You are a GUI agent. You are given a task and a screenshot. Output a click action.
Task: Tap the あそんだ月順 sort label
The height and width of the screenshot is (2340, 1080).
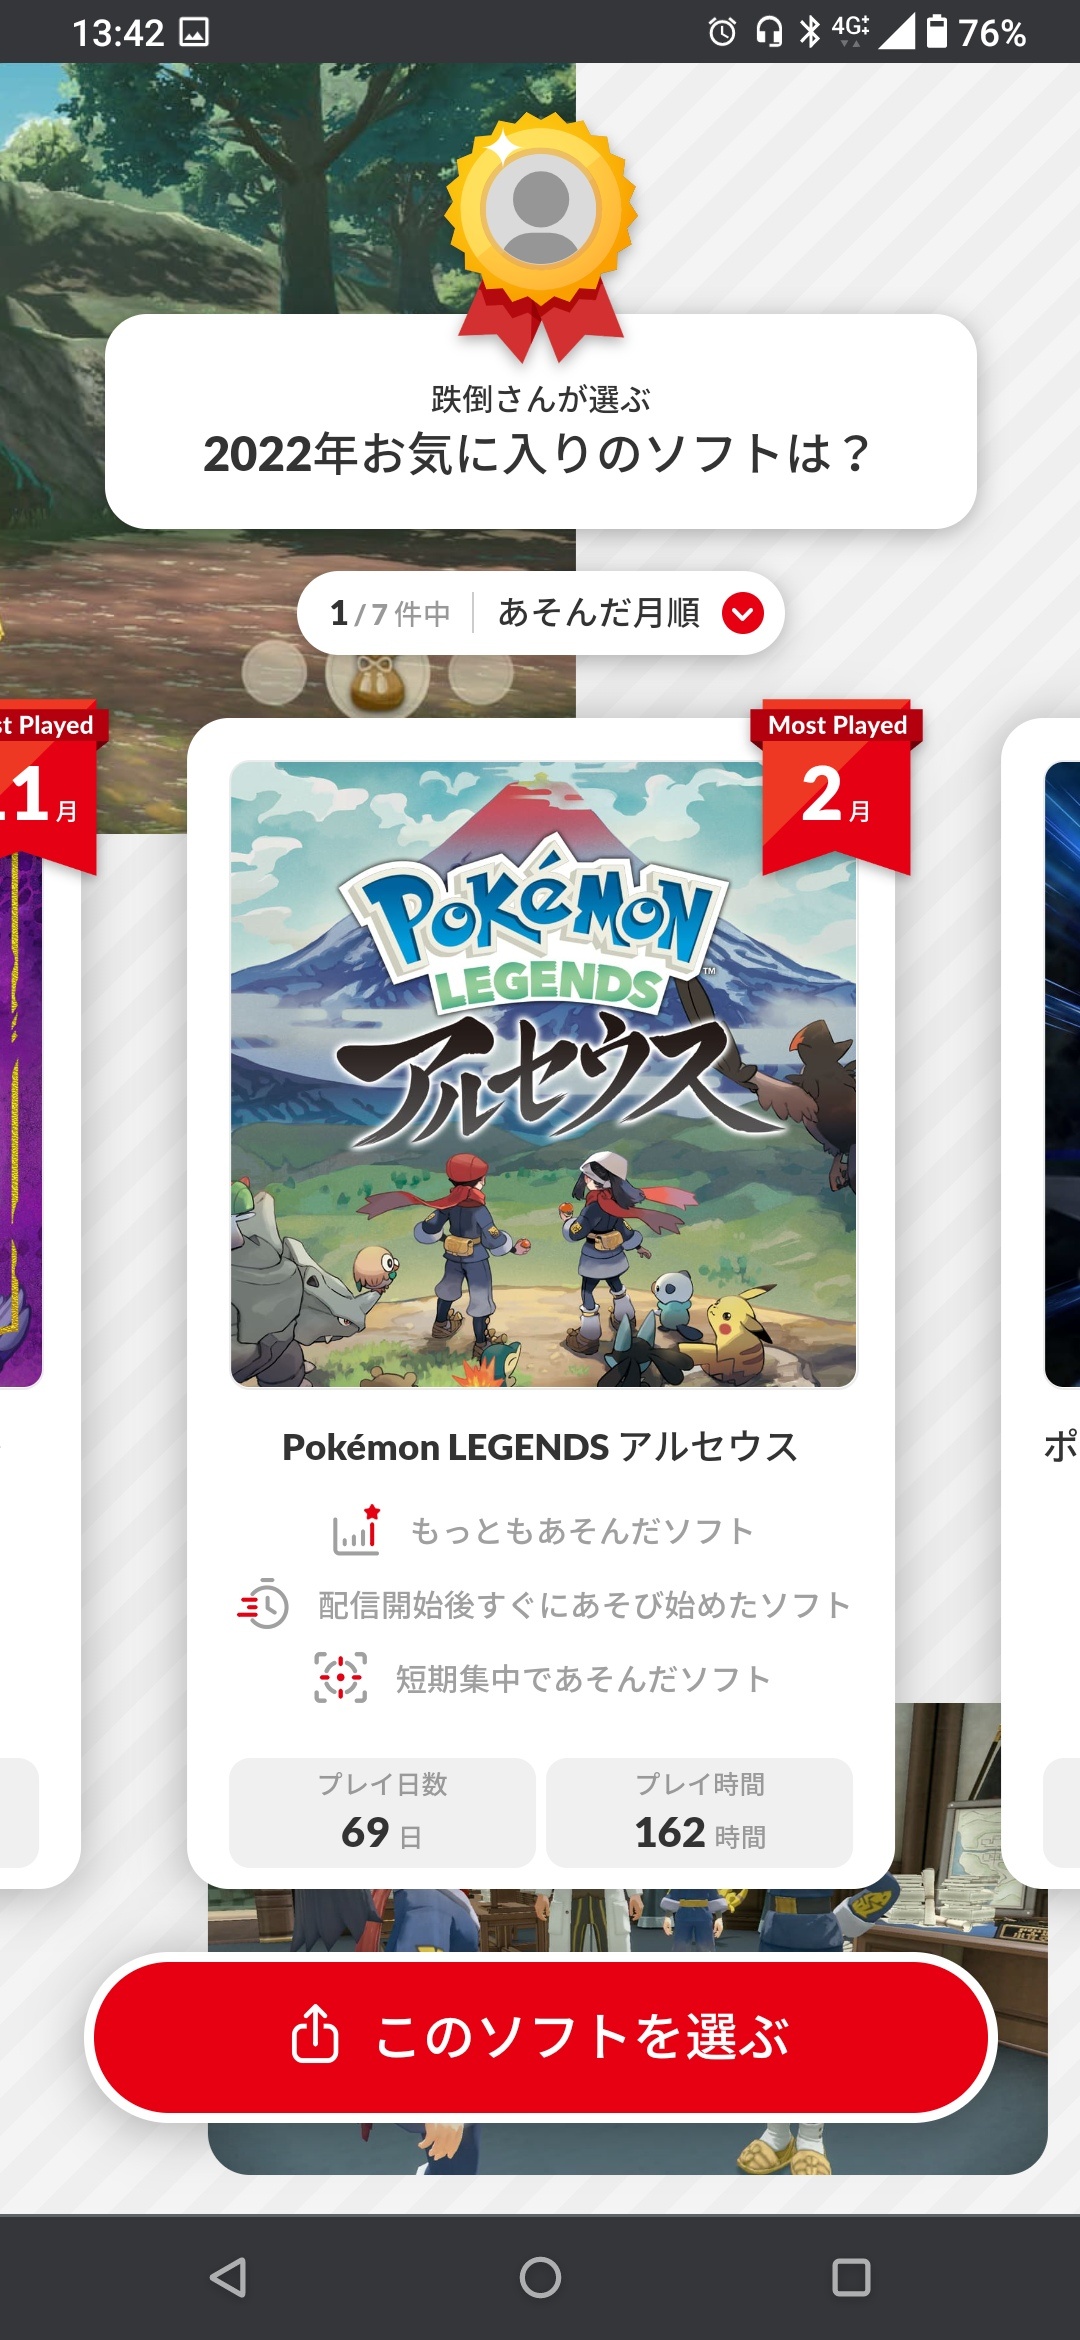[x=599, y=613]
